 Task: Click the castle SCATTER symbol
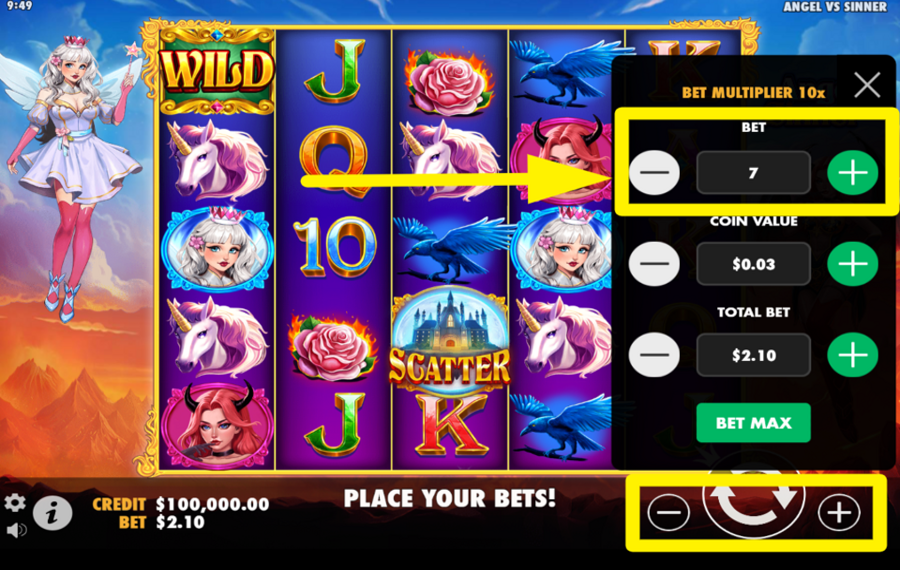(x=449, y=338)
